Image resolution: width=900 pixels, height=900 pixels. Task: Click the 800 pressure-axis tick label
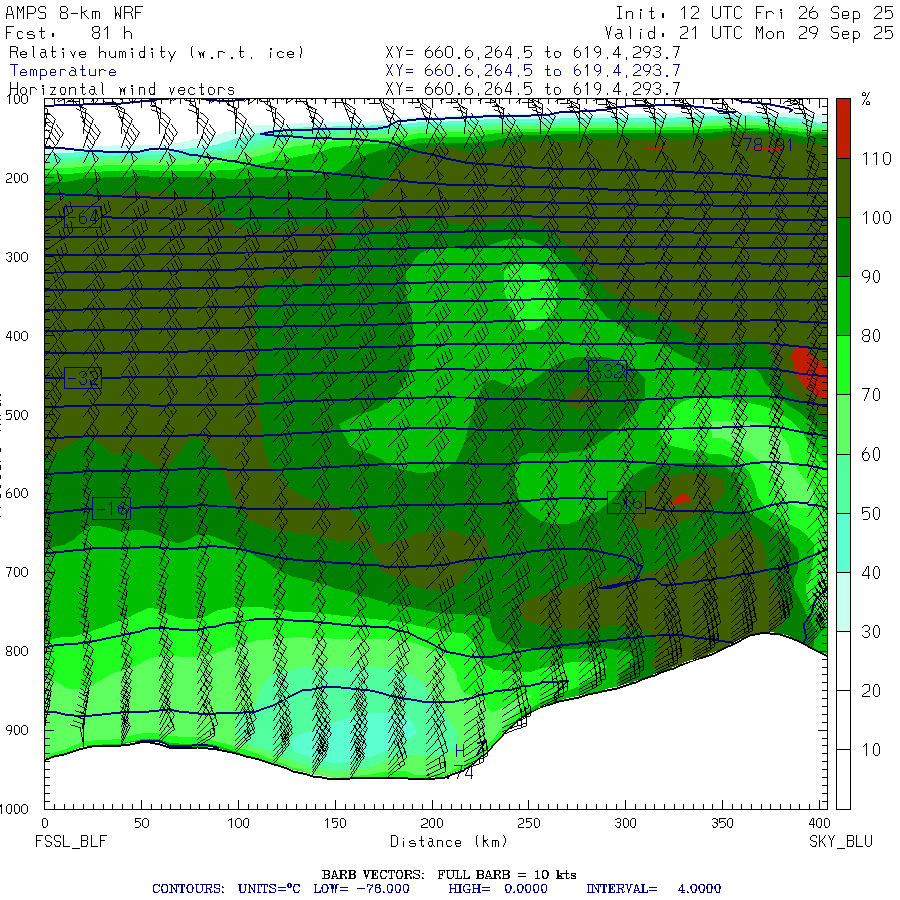[17, 651]
